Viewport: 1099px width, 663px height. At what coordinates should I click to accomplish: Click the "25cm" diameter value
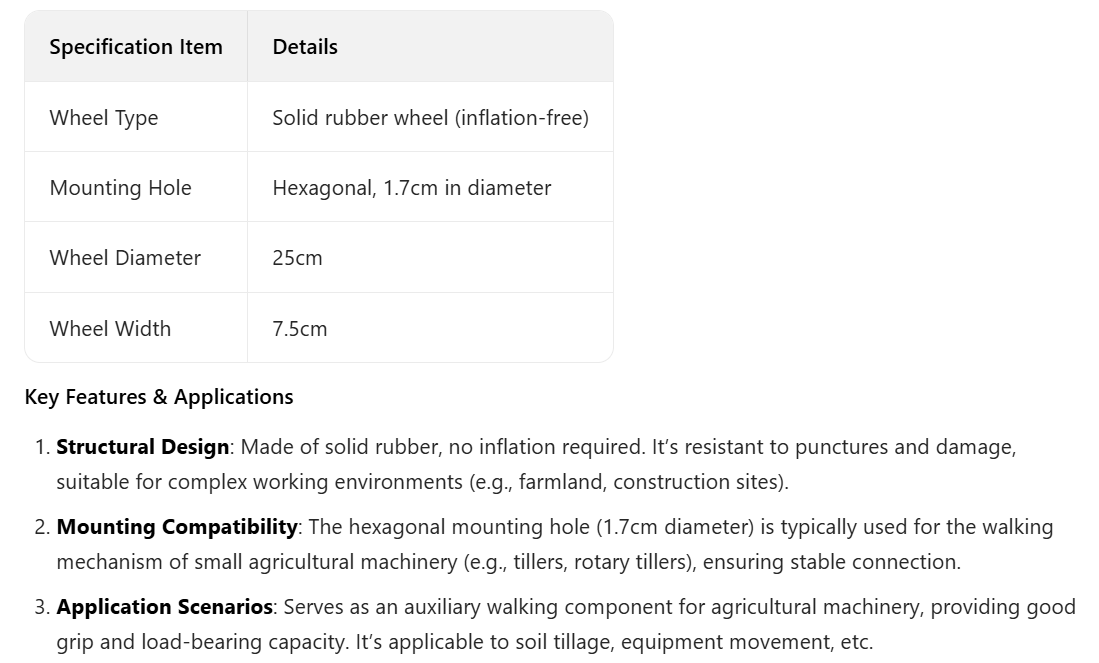click(x=297, y=258)
